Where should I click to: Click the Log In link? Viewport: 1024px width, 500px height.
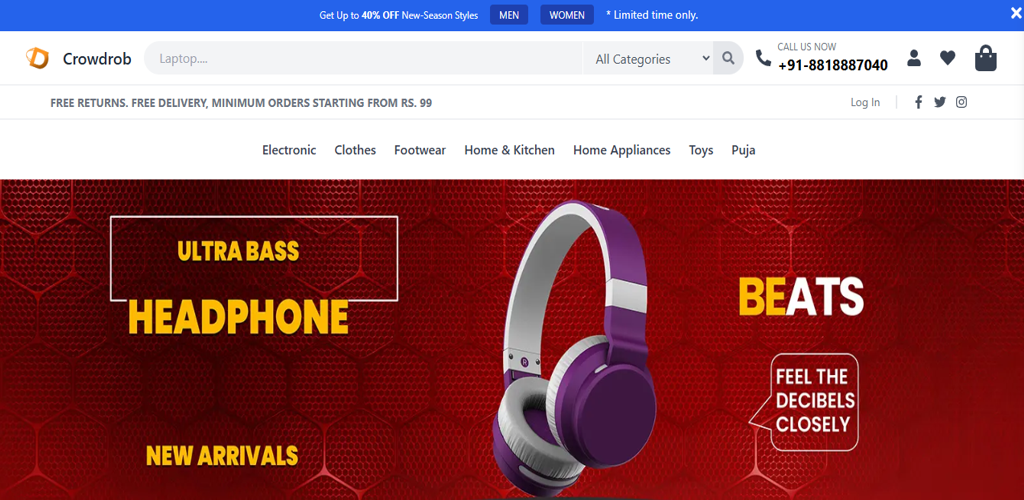[x=865, y=102]
